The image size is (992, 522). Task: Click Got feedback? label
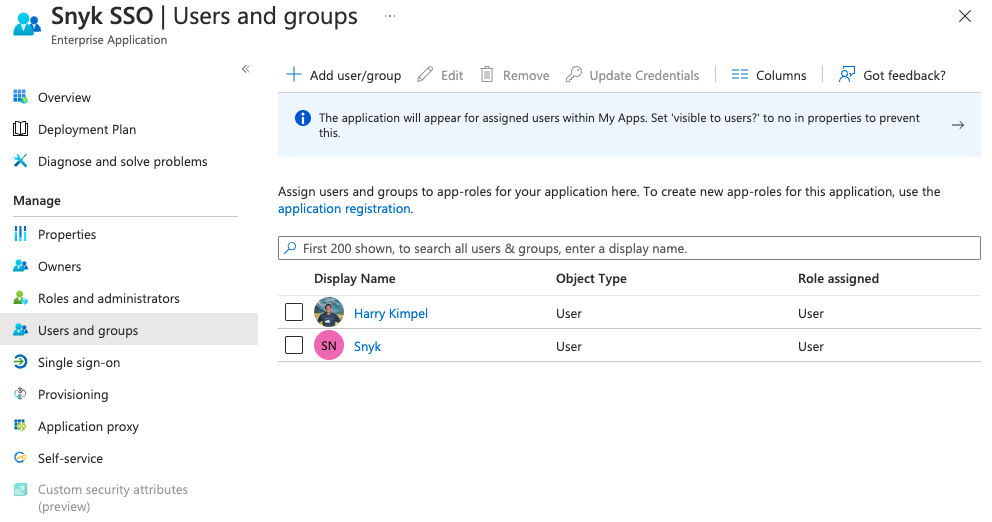[904, 75]
